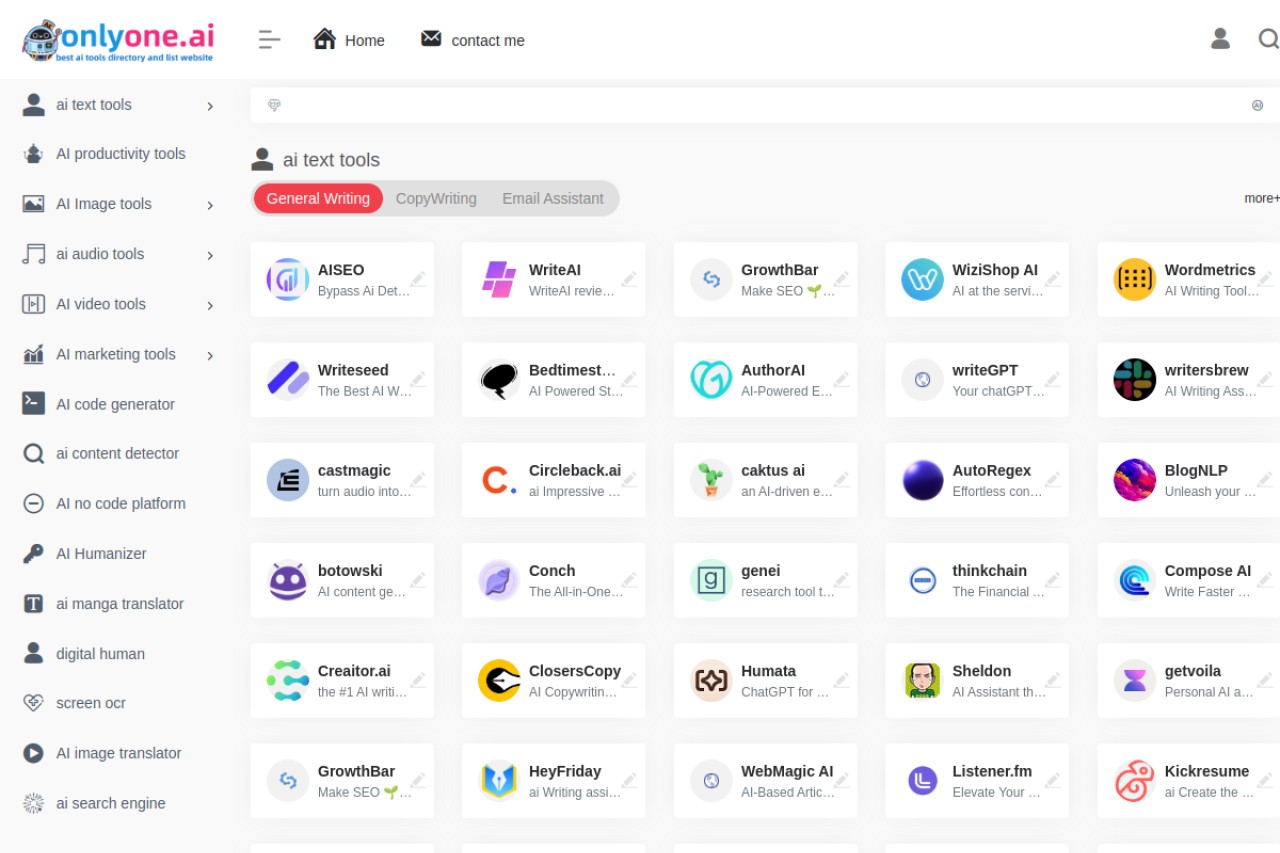This screenshot has height=853, width=1280.
Task: Expand the AI Image tools chevron
Action: pyautogui.click(x=210, y=206)
